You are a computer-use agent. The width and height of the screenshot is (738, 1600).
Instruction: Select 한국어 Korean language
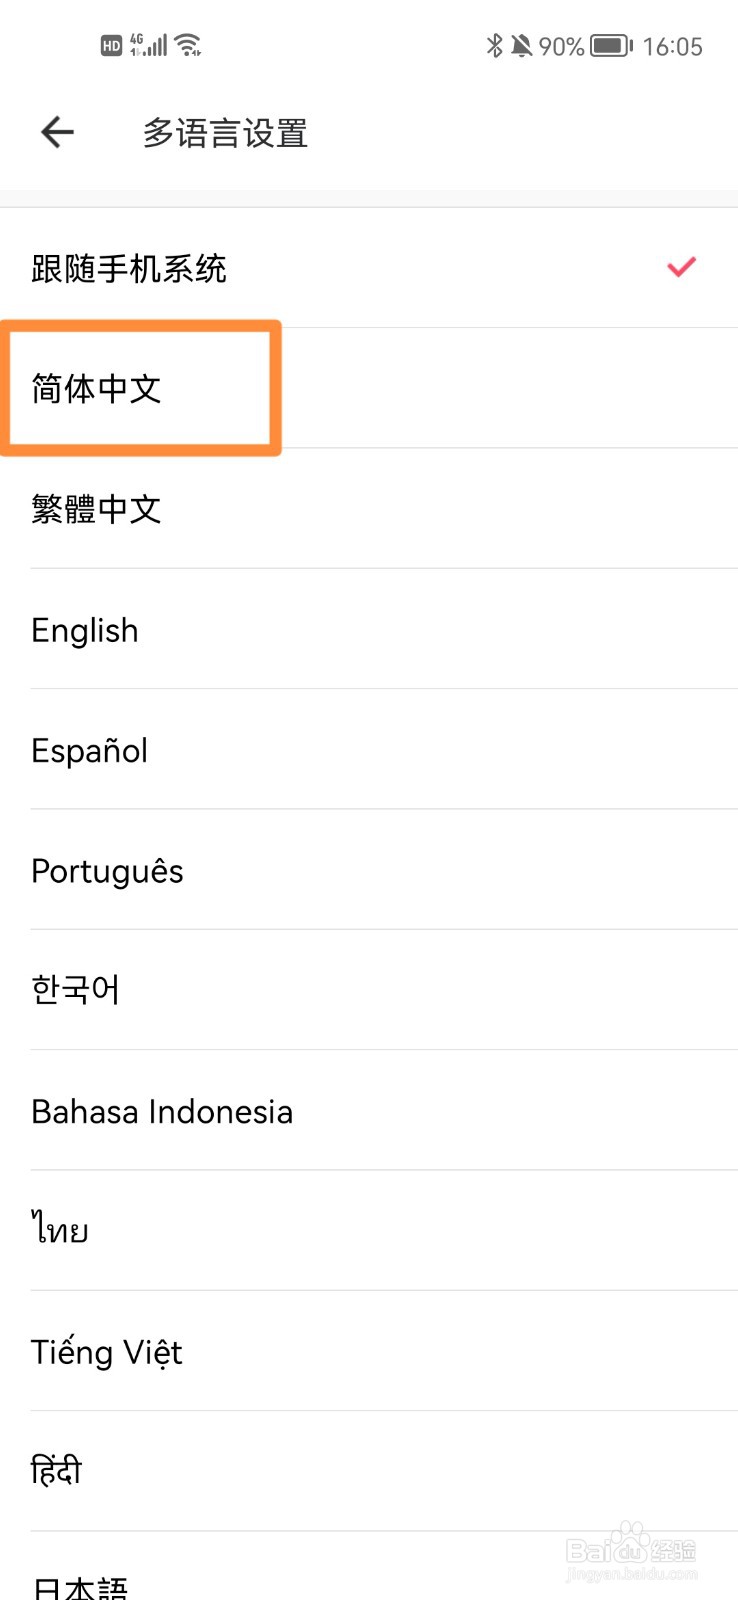pyautogui.click(x=76, y=990)
